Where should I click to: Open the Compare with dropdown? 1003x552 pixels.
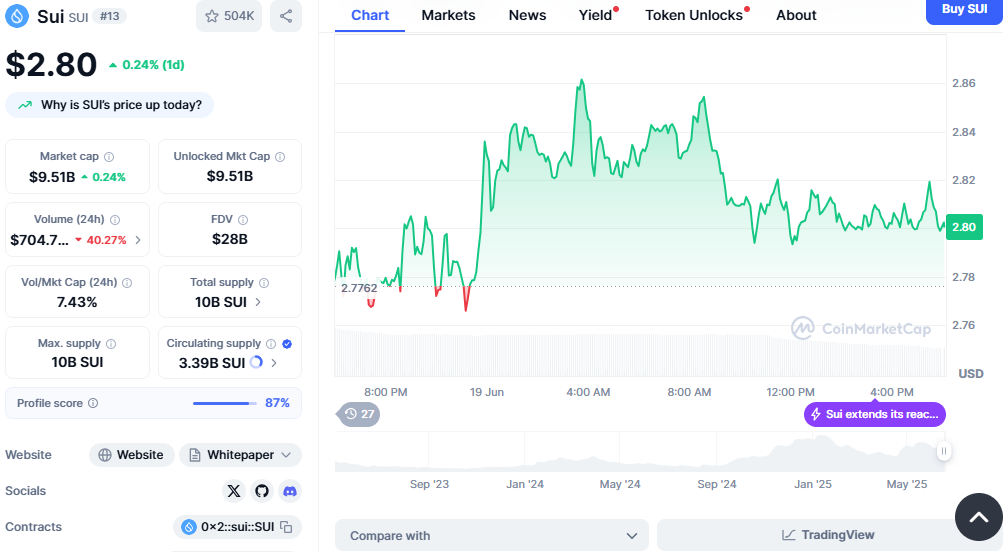tap(492, 535)
